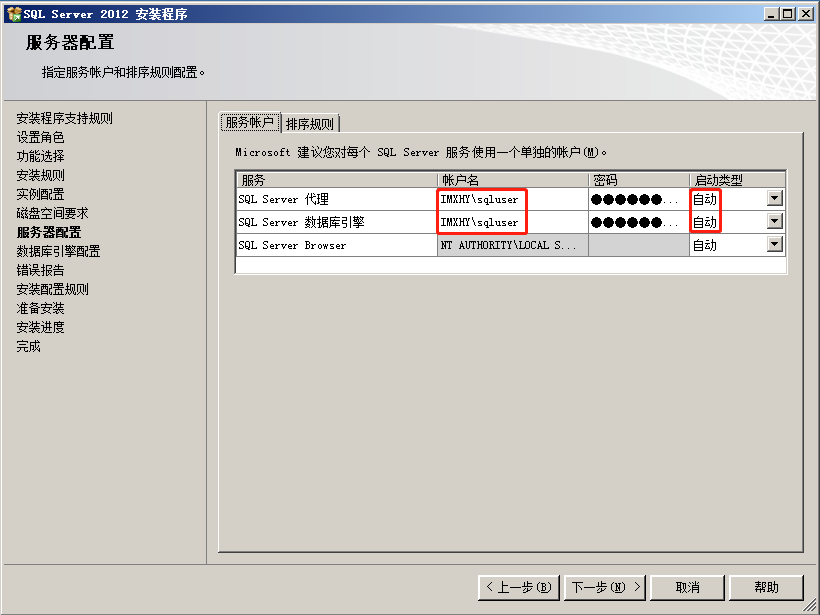This screenshot has height=615, width=820.
Task: Maximize the SQL Server 2012 setup window
Action: pyautogui.click(x=788, y=14)
